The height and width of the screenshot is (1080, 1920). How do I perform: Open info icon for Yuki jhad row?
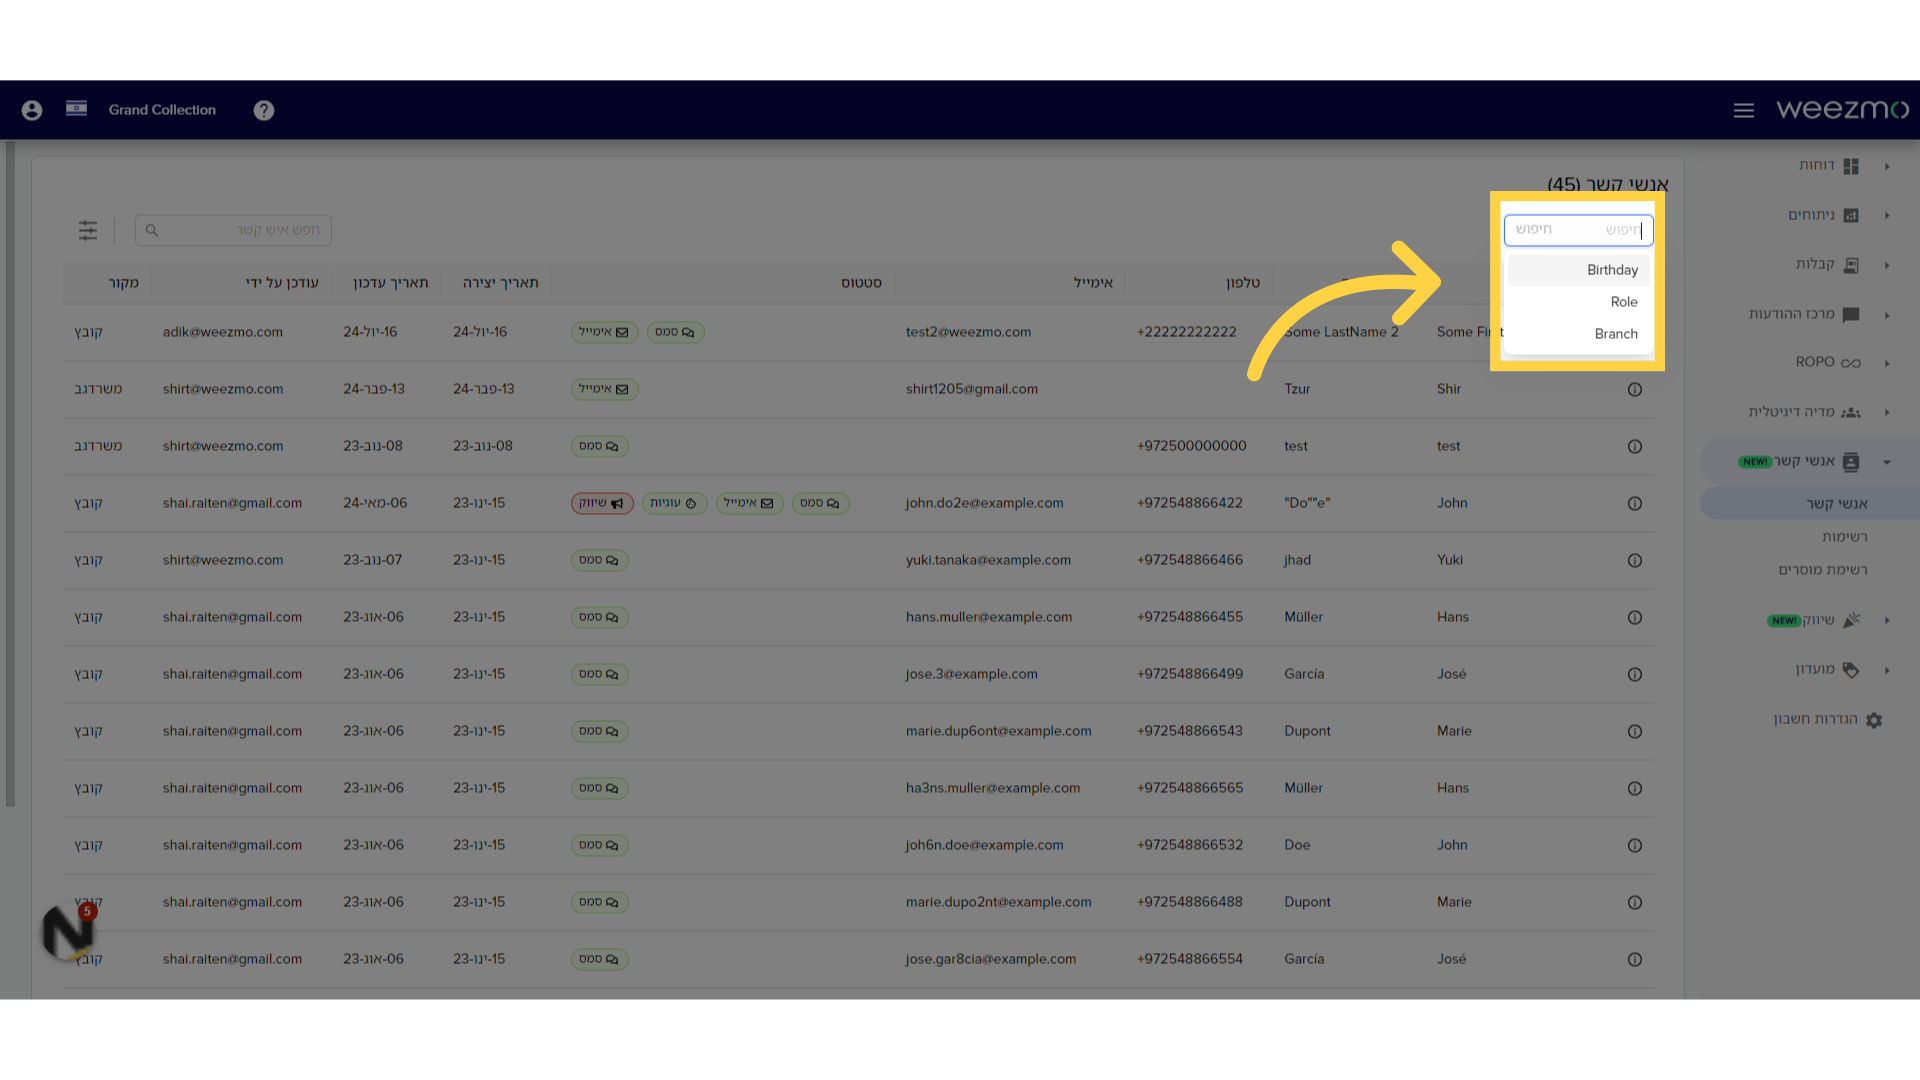1635,561
